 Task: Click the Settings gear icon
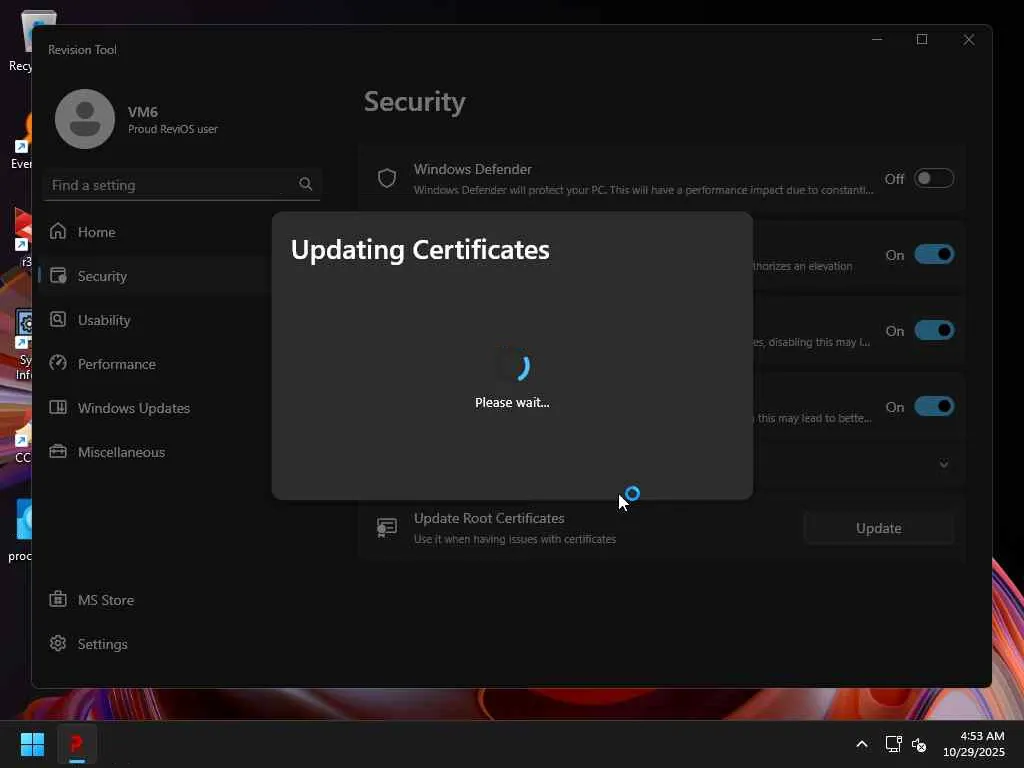[x=58, y=643]
